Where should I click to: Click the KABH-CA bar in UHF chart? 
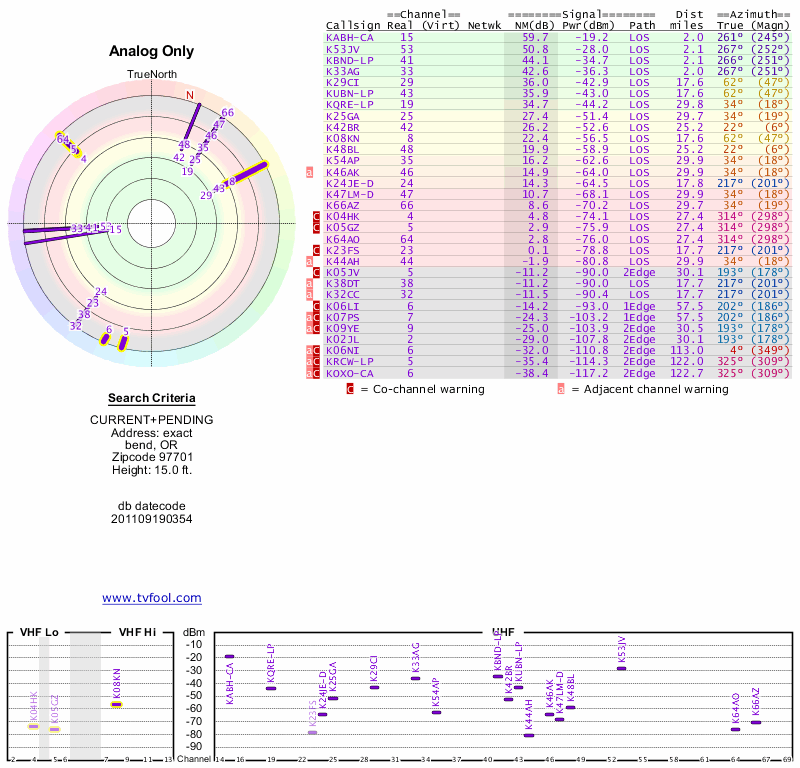[230, 657]
